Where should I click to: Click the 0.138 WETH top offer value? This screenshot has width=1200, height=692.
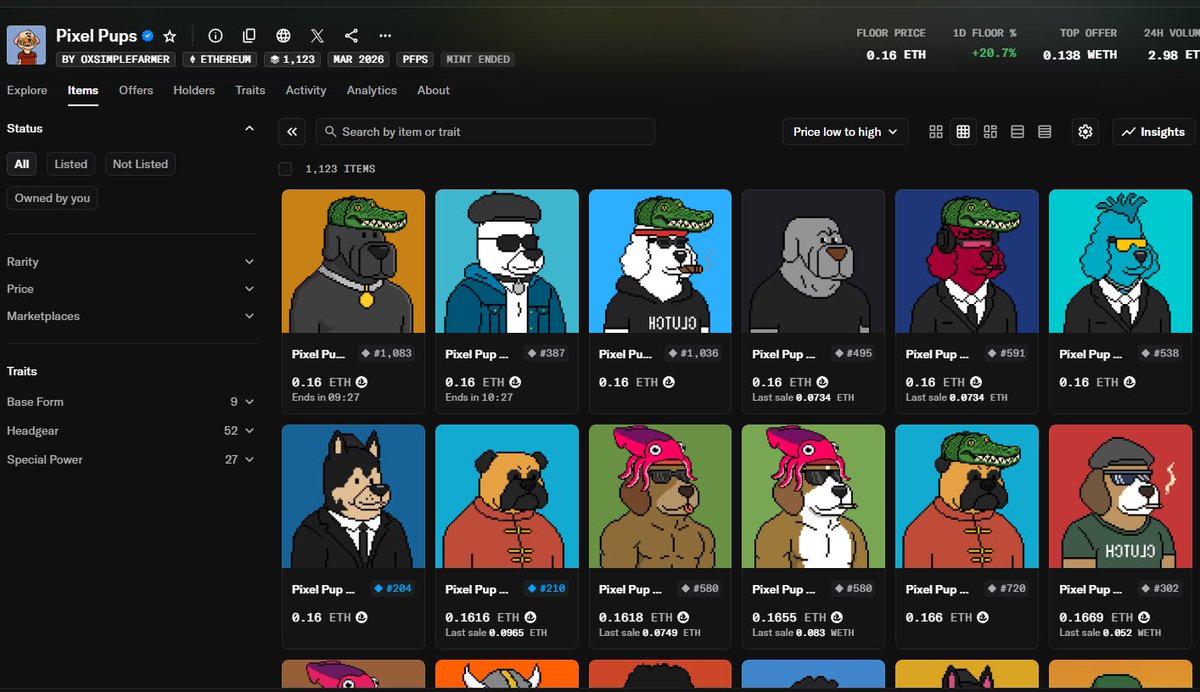1079,55
